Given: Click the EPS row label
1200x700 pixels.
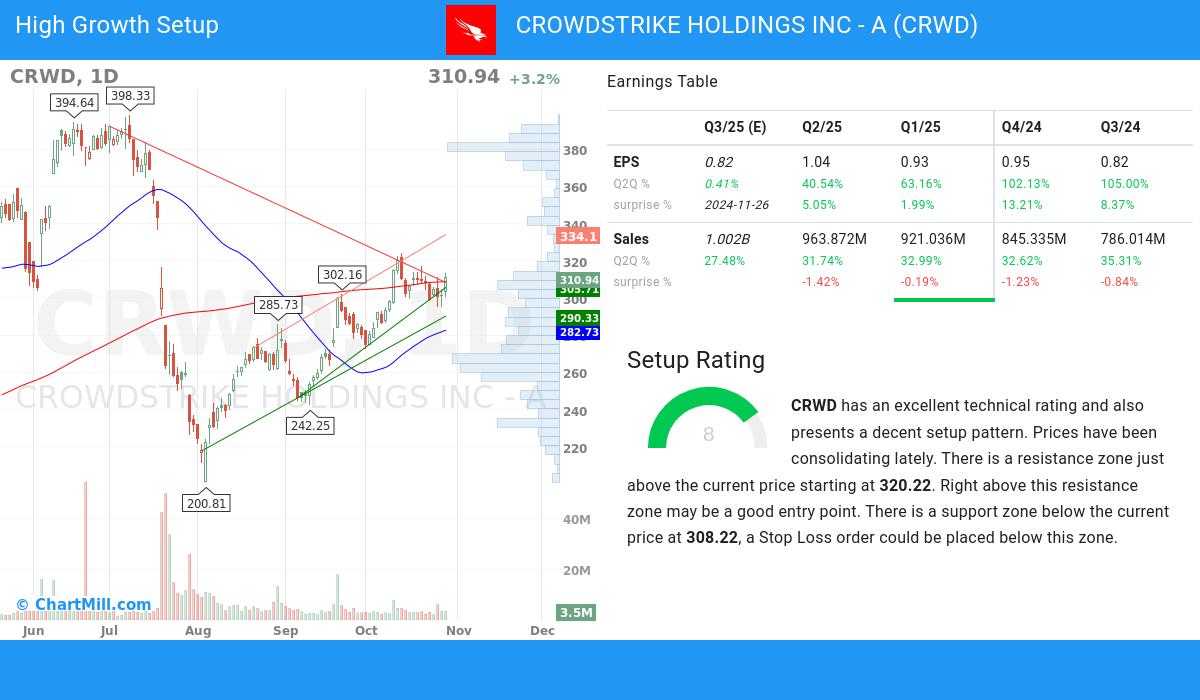Looking at the screenshot, I should point(626,162).
